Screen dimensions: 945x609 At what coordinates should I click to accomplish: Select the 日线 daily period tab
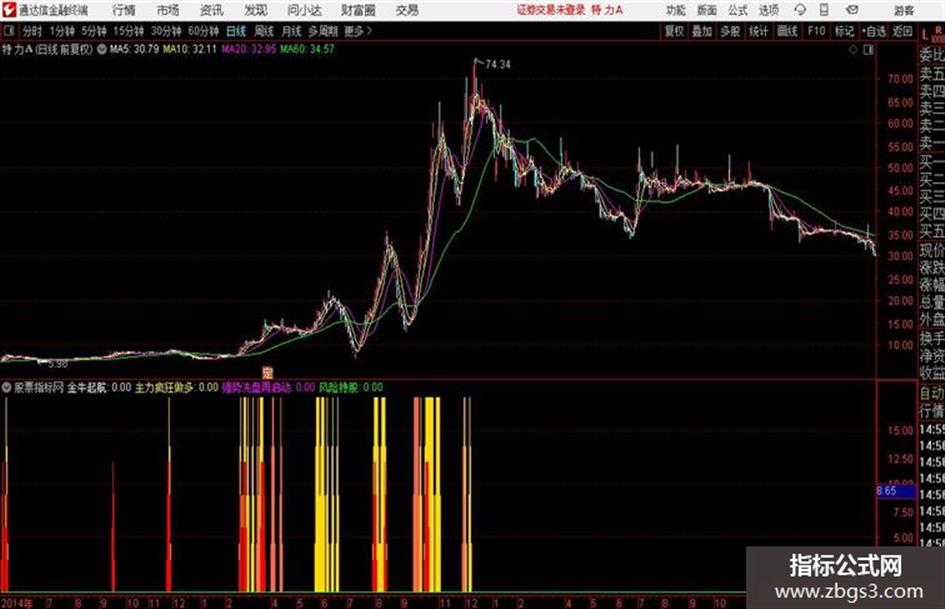[x=236, y=31]
